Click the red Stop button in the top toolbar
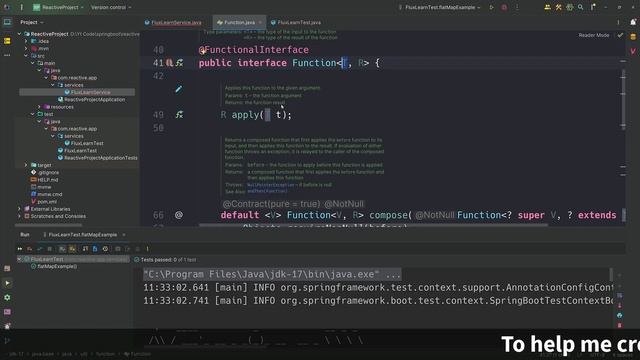The width and height of the screenshot is (640, 360). coord(504,7)
